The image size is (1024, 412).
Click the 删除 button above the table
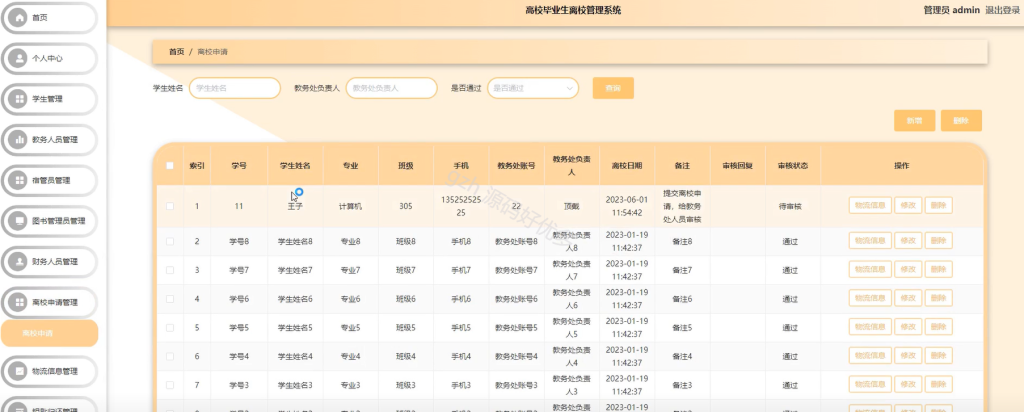pyautogui.click(x=961, y=121)
